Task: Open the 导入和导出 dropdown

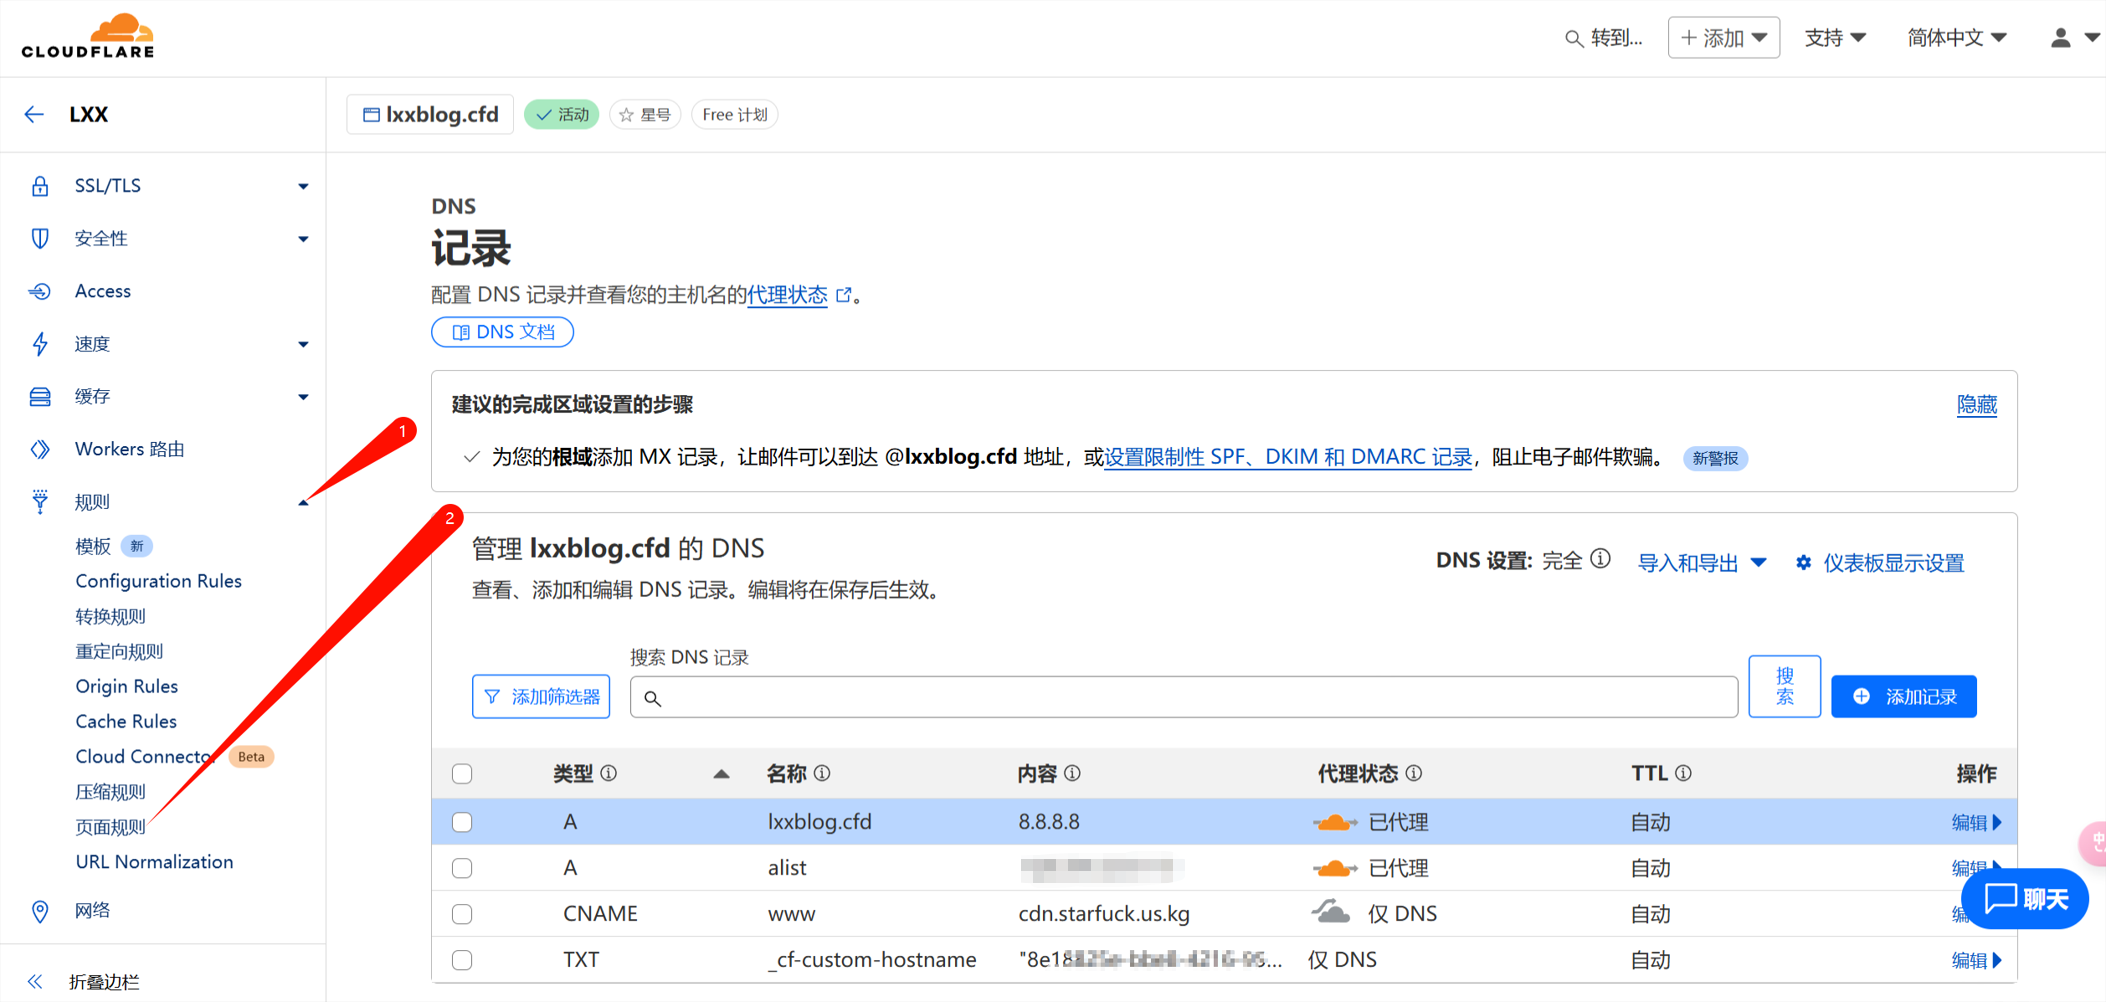Action: point(1701,563)
